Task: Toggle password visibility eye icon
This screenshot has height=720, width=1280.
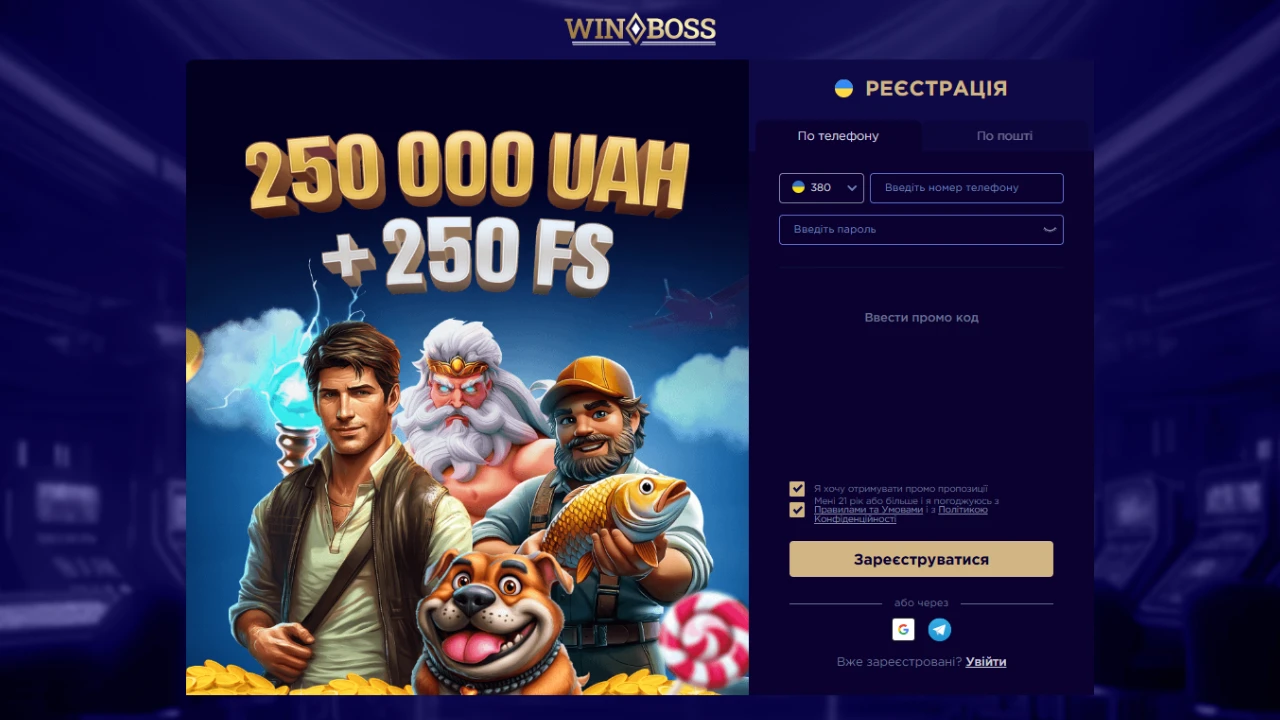Action: point(1050,229)
